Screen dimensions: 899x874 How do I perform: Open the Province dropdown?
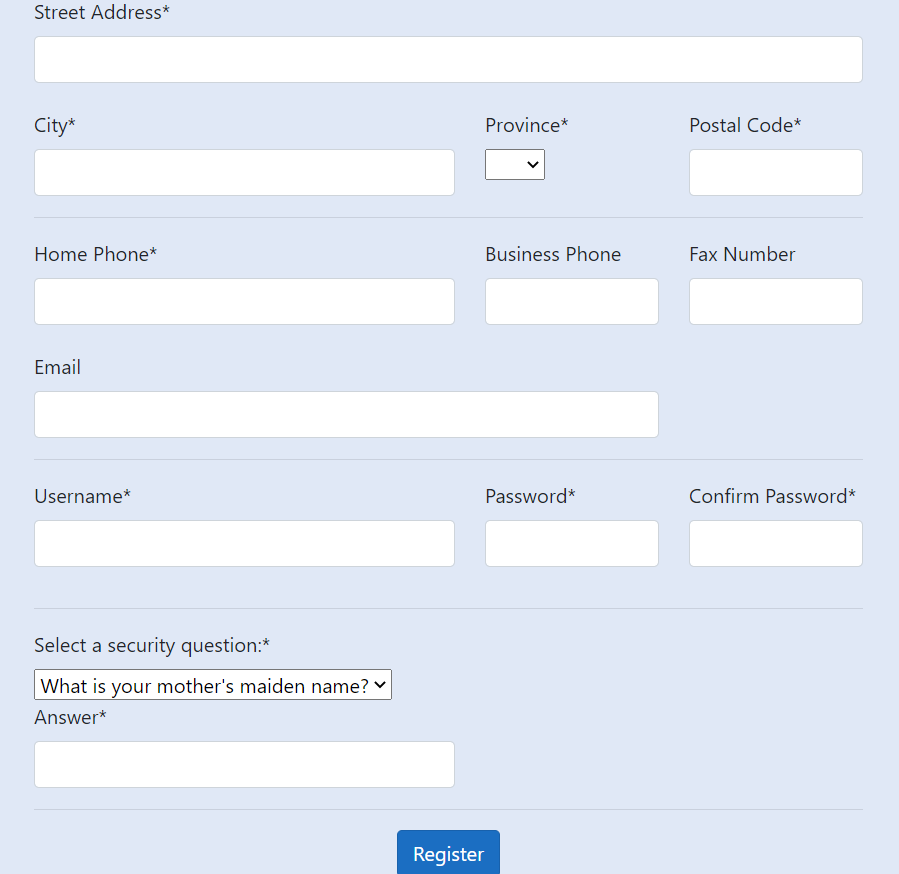[514, 164]
